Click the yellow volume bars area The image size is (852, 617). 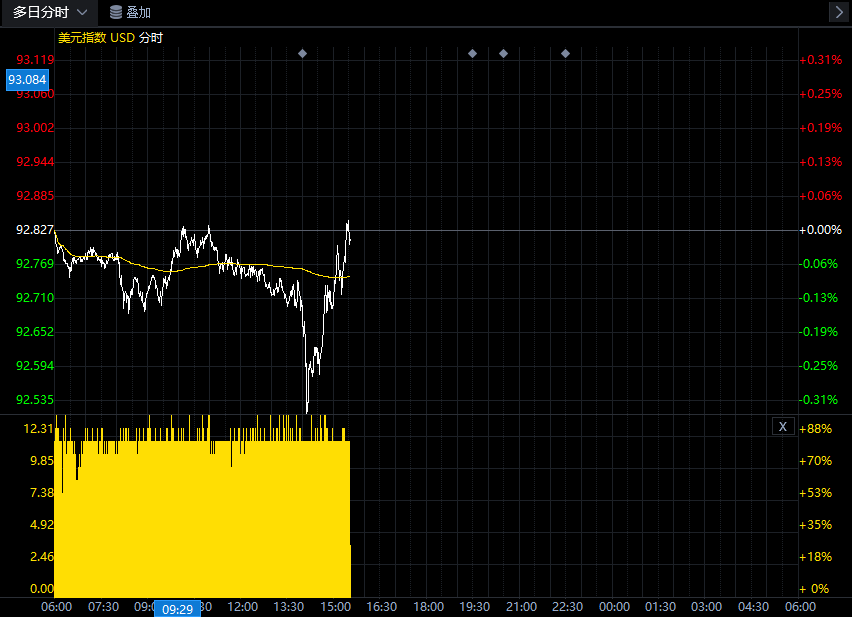coord(200,520)
